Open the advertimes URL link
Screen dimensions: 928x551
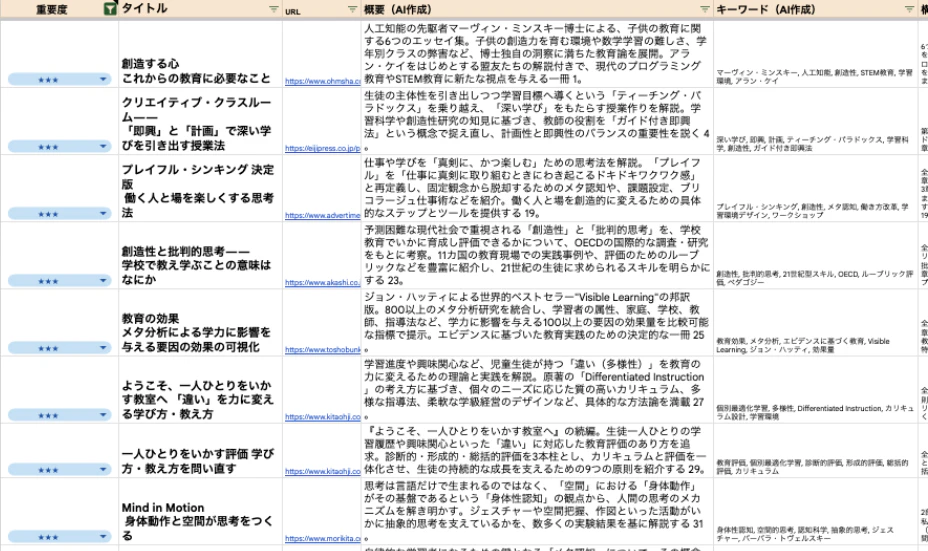[323, 215]
